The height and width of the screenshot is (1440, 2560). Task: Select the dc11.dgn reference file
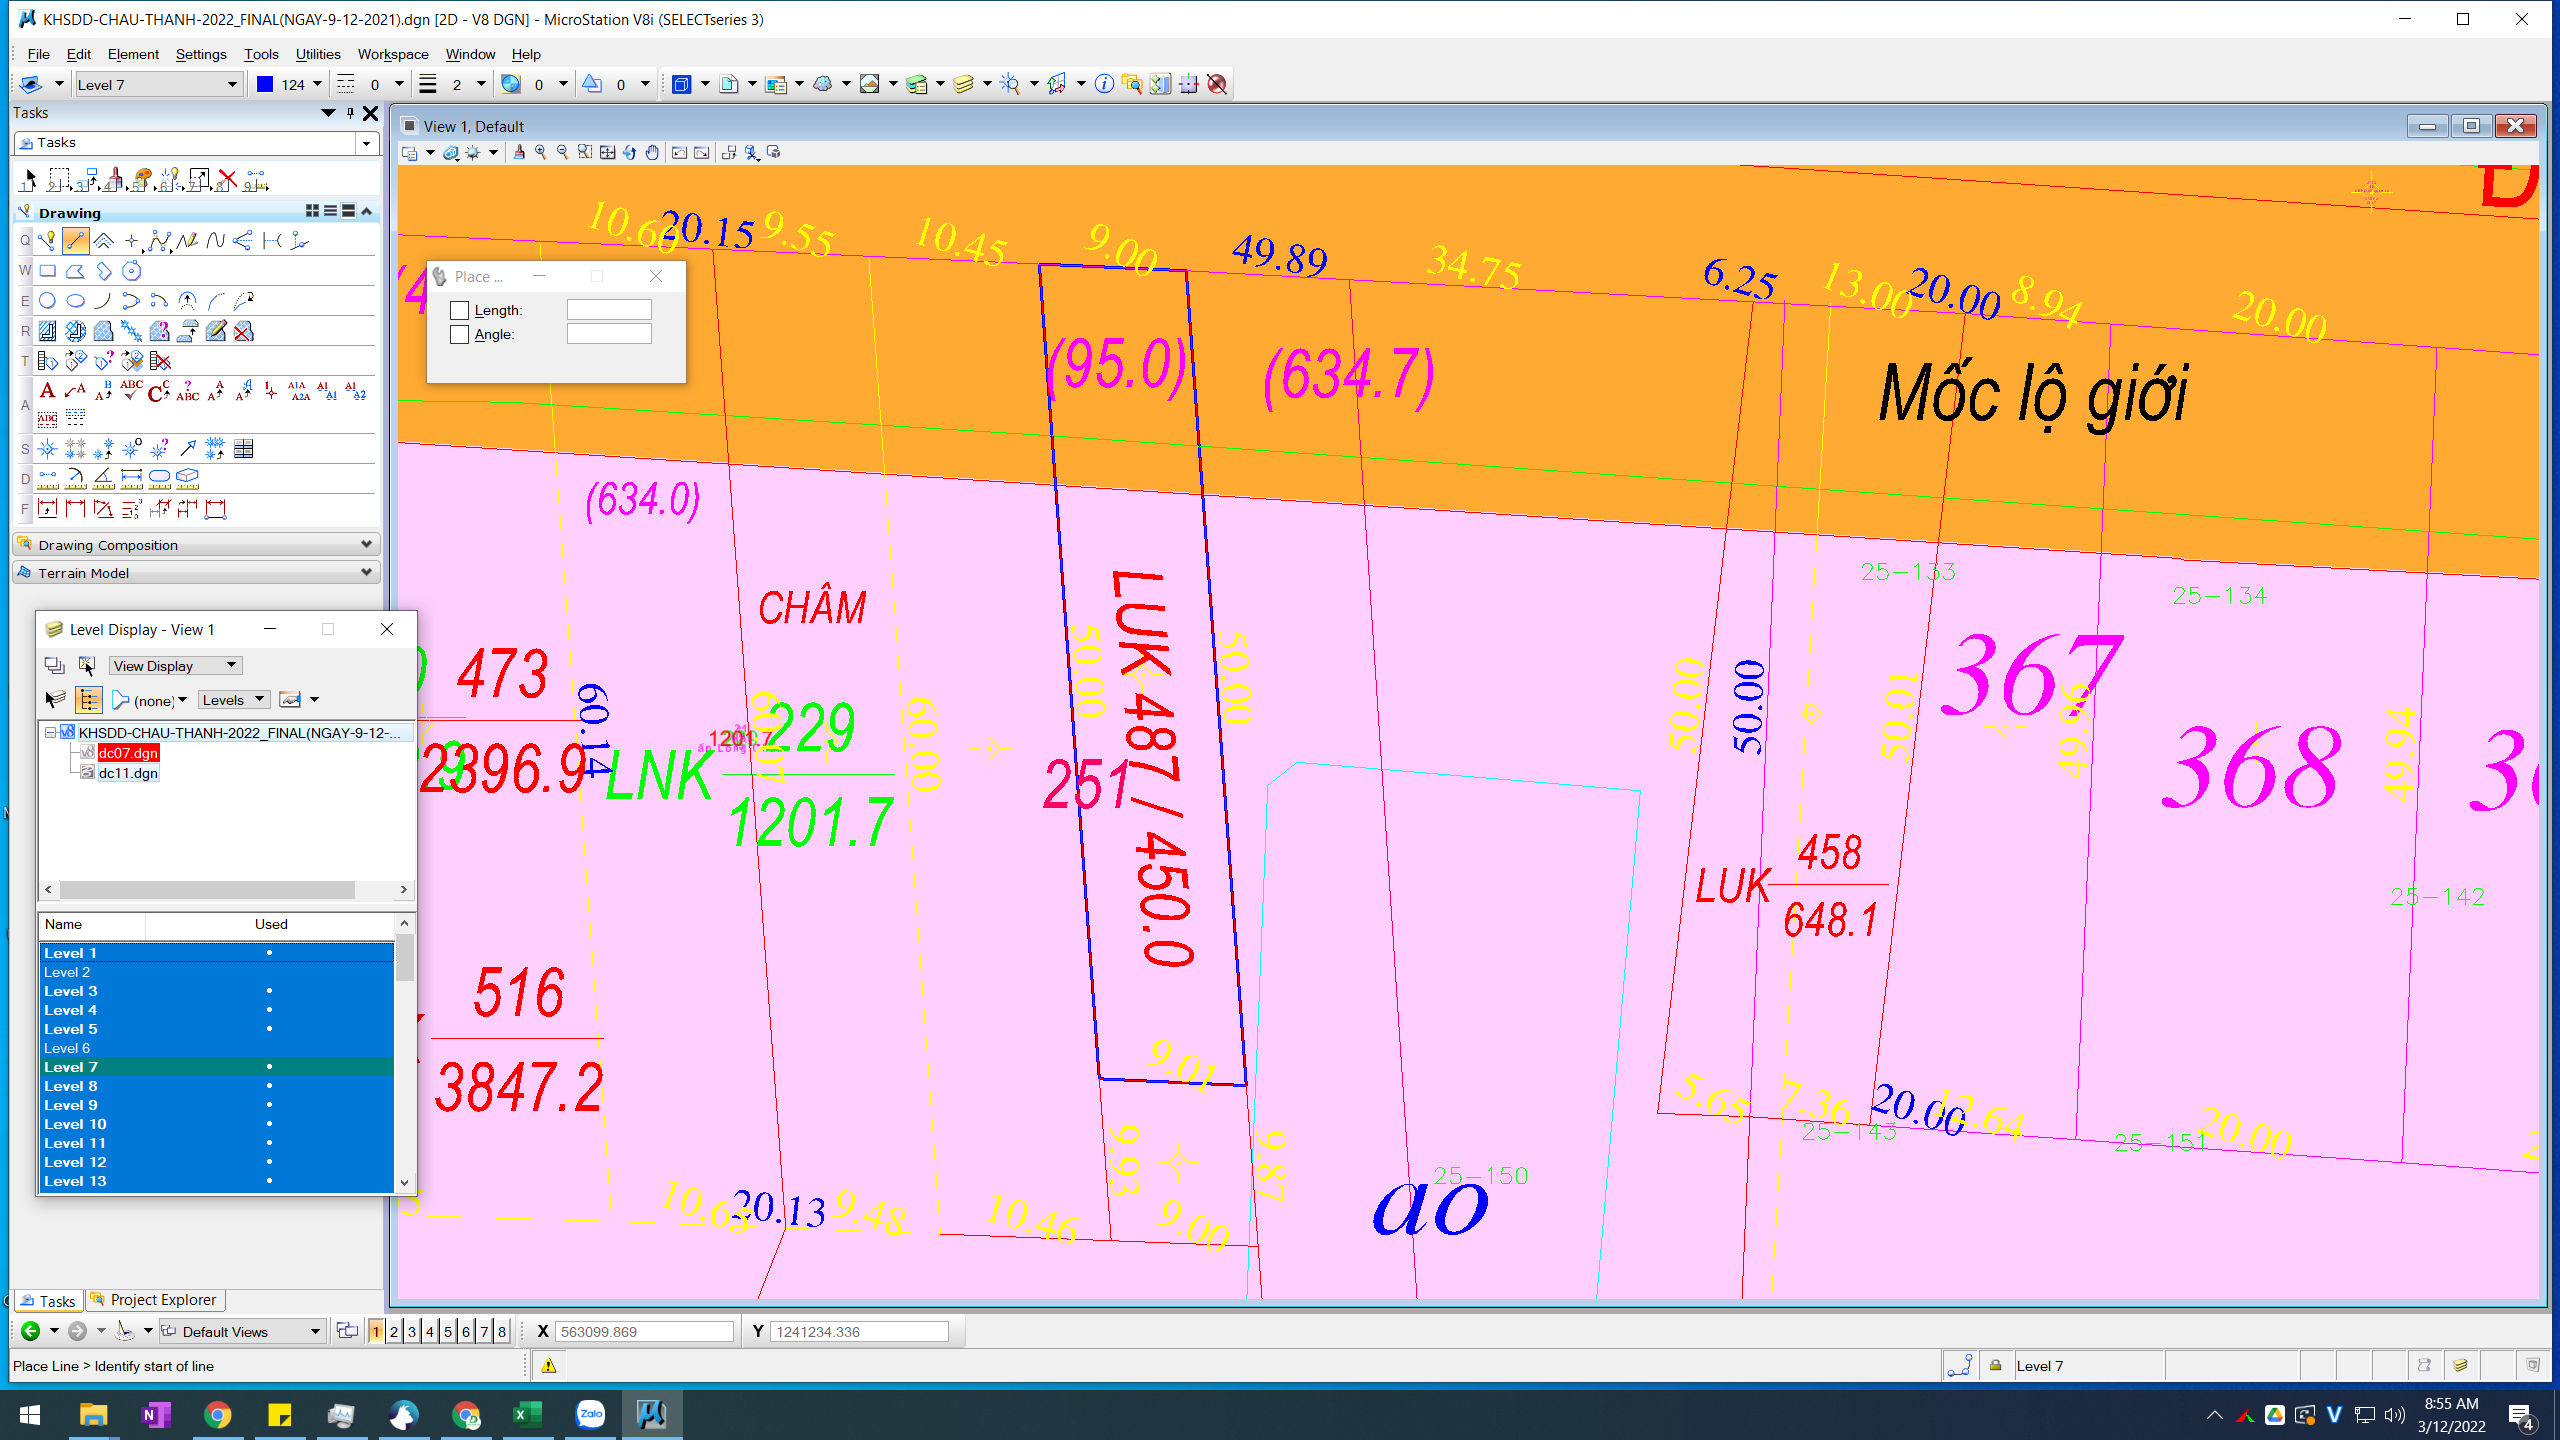127,773
